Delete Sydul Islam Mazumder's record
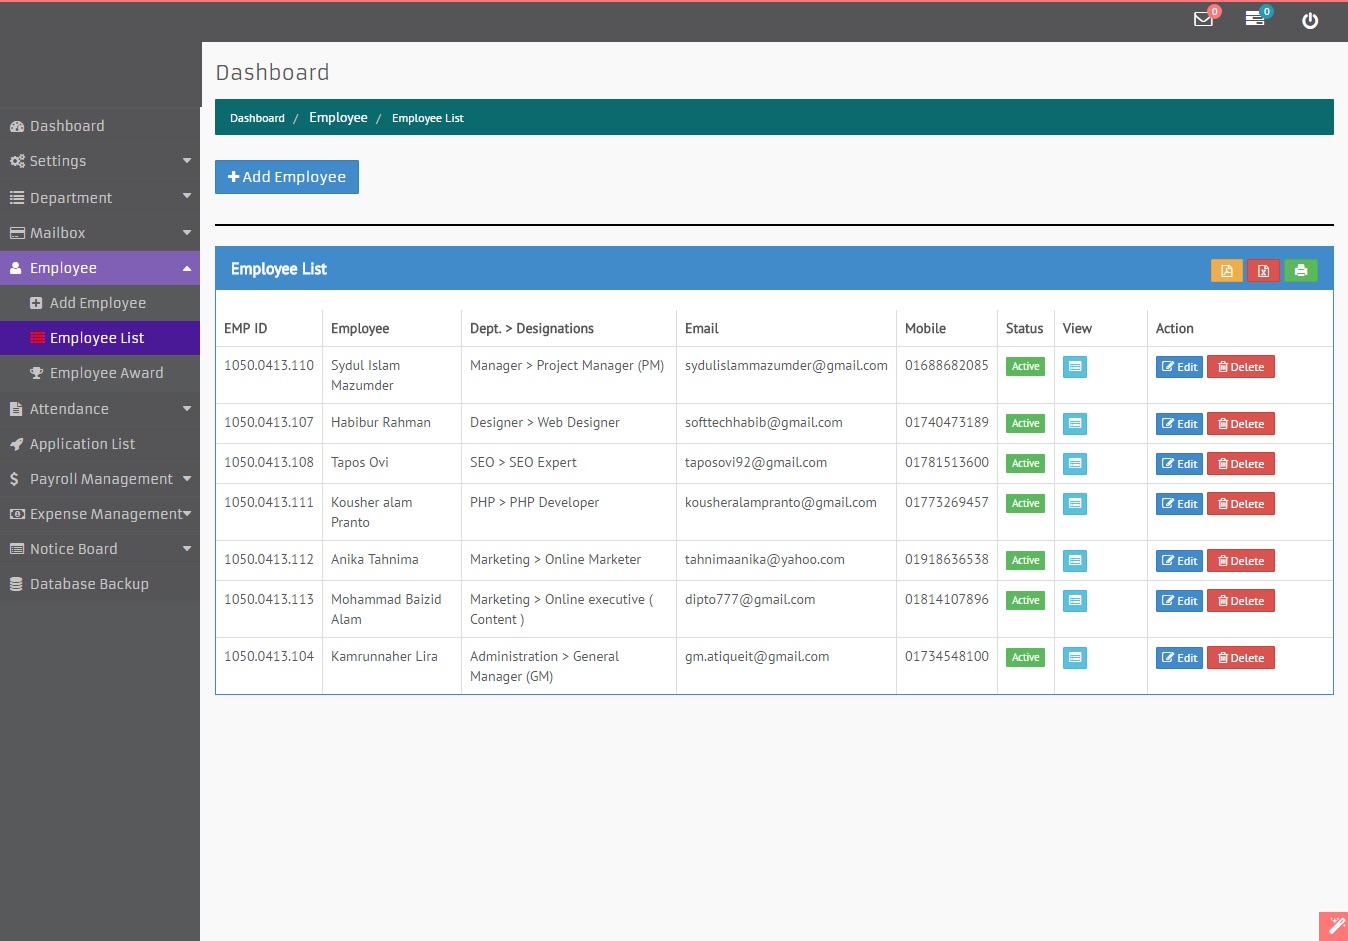Screen dimensions: 1348x941 [1241, 367]
